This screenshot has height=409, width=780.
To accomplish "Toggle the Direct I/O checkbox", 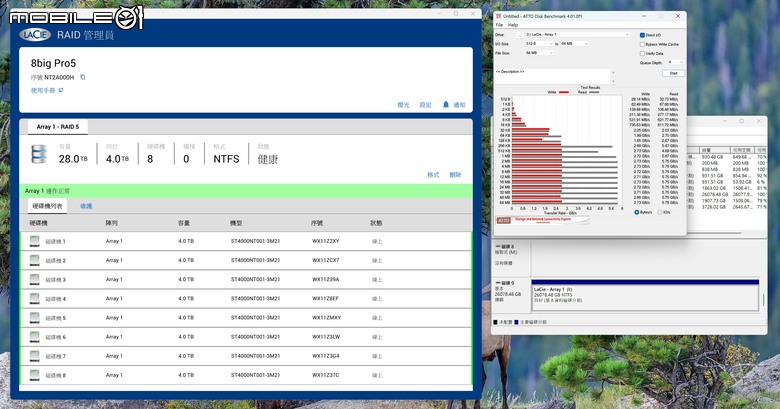I will [x=642, y=35].
